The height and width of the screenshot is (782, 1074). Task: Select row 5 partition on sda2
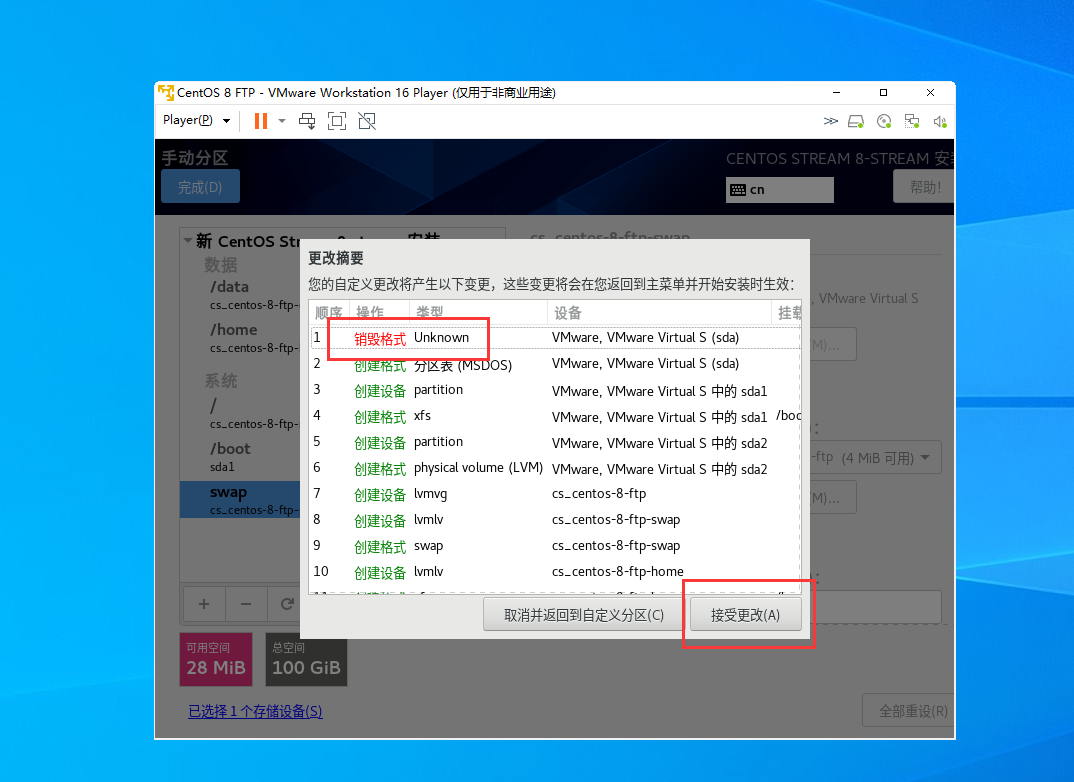click(555, 442)
